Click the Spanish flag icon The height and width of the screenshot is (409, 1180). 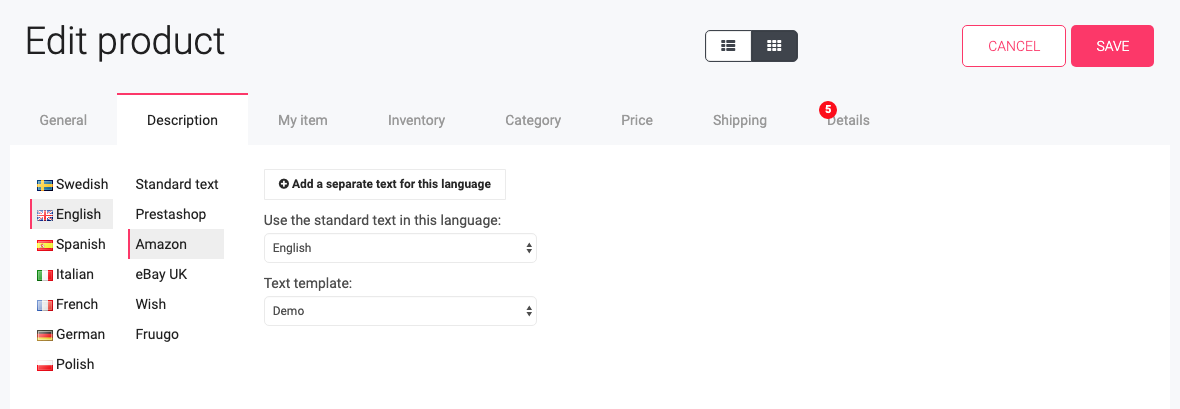point(44,245)
